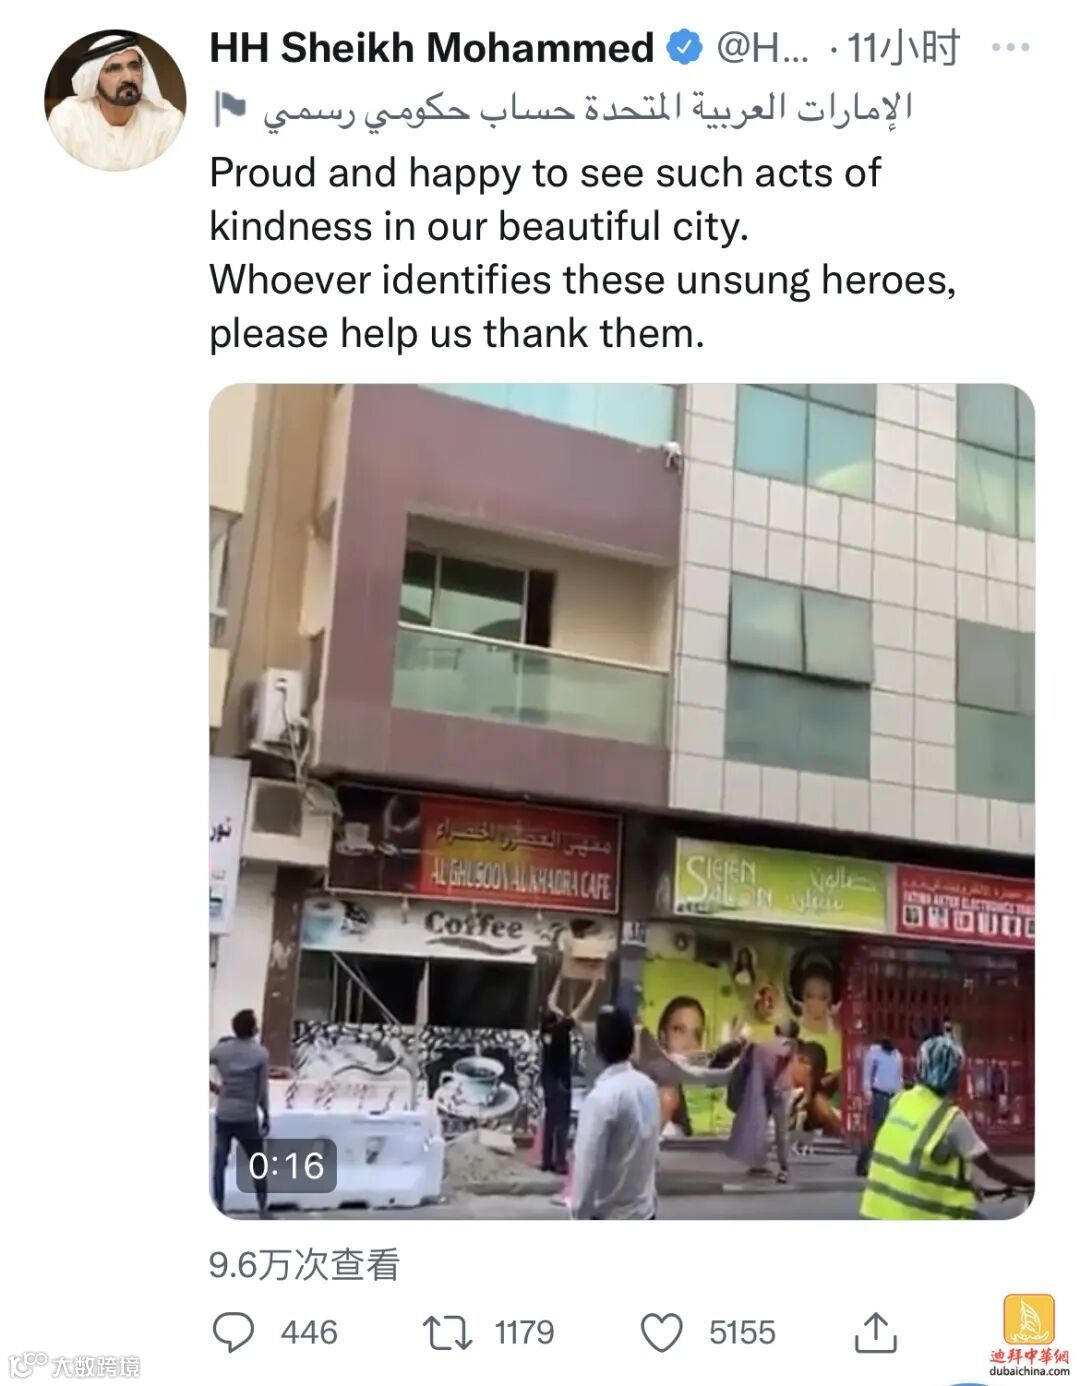
Task: Toggle the retweet arrows icon
Action: point(447,1333)
